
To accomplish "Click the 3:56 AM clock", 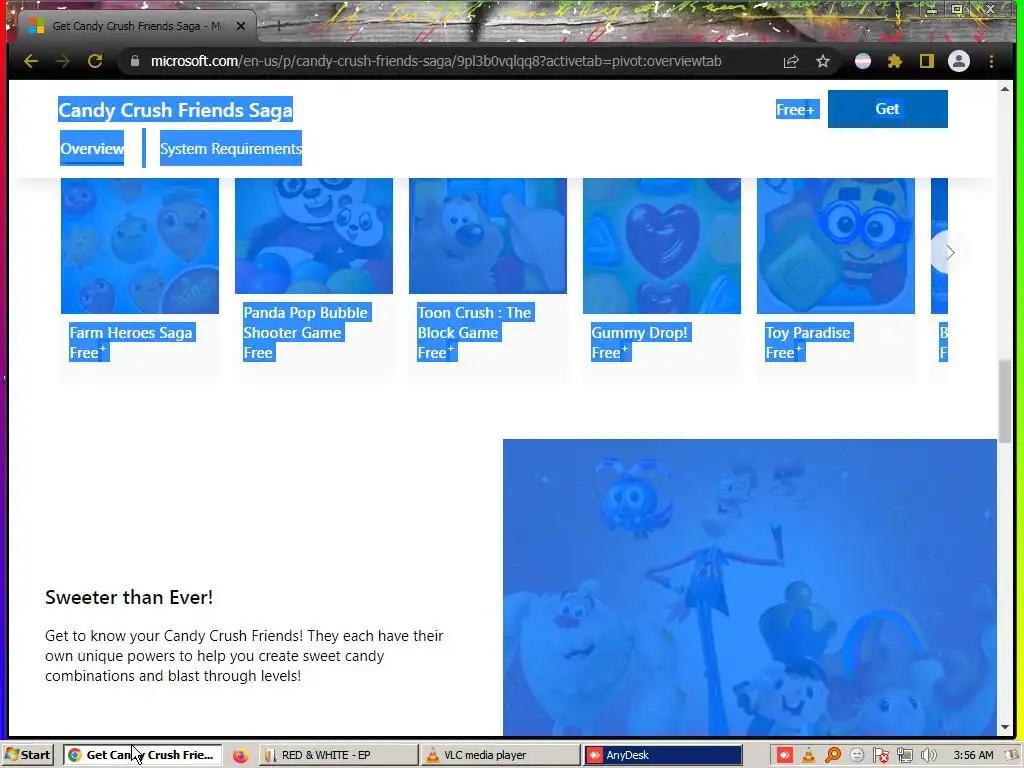I will click(973, 755).
